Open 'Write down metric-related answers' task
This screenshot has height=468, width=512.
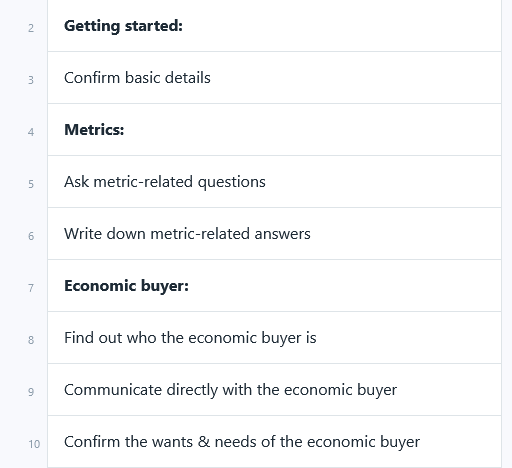274,234
